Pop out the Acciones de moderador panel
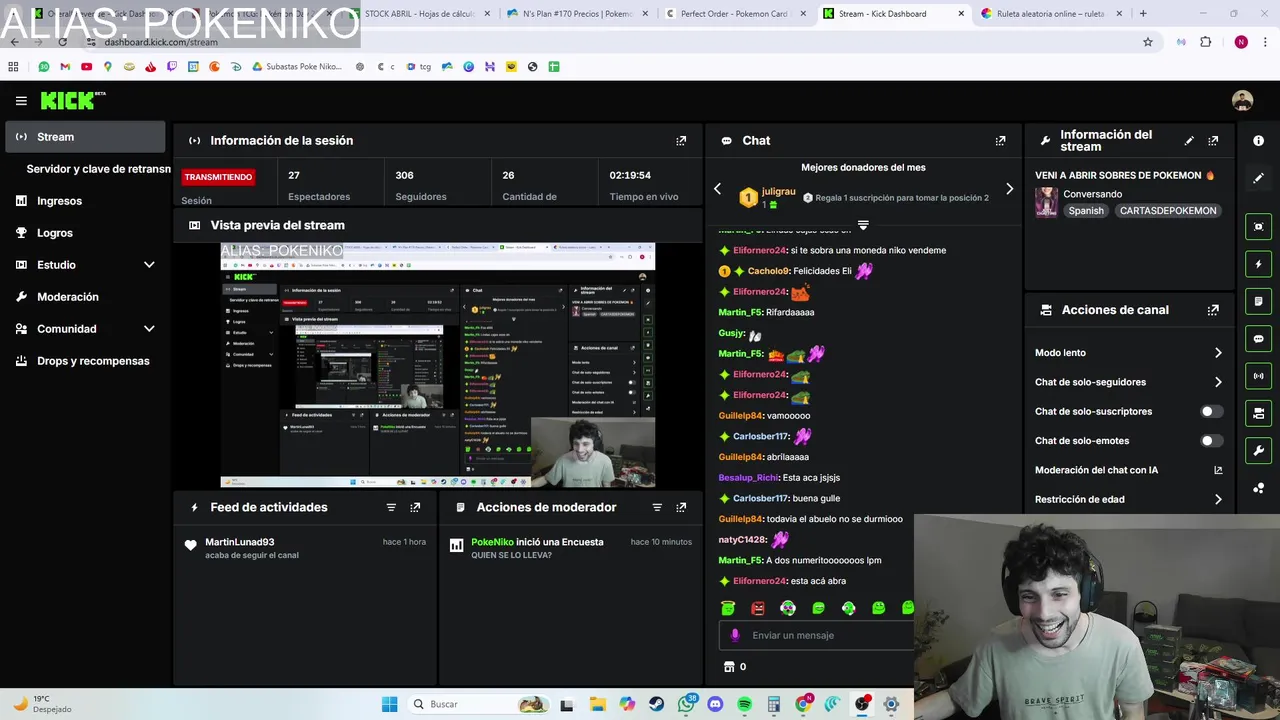Screen dimensions: 1280x720 [681, 508]
